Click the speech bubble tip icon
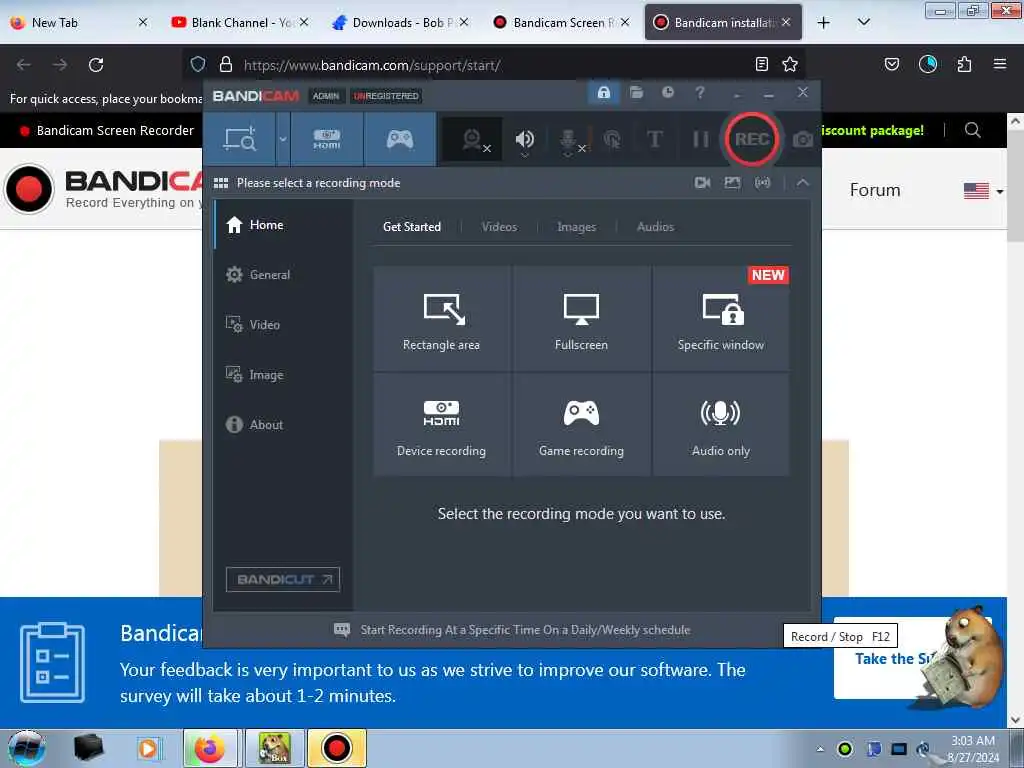This screenshot has width=1024, height=768. (x=342, y=630)
